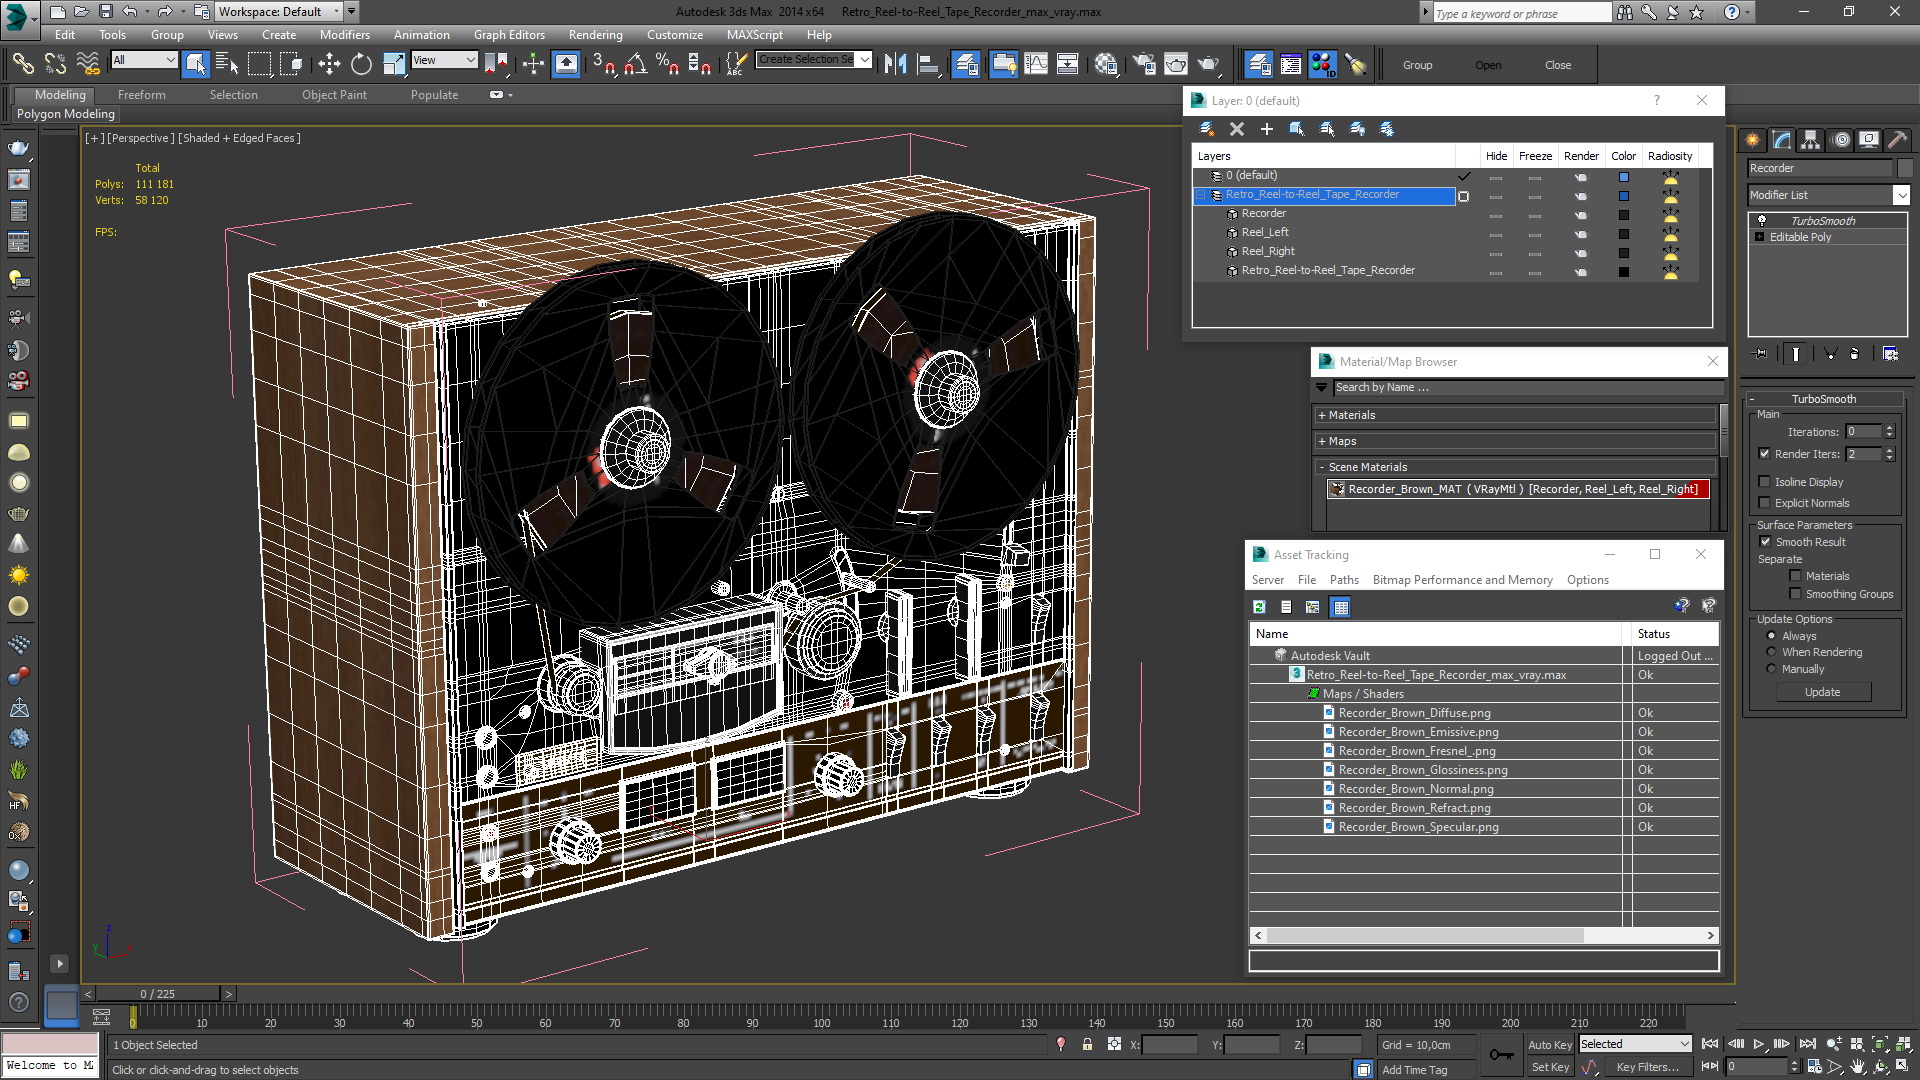Toggle the Angle Snap icon

pos(634,65)
